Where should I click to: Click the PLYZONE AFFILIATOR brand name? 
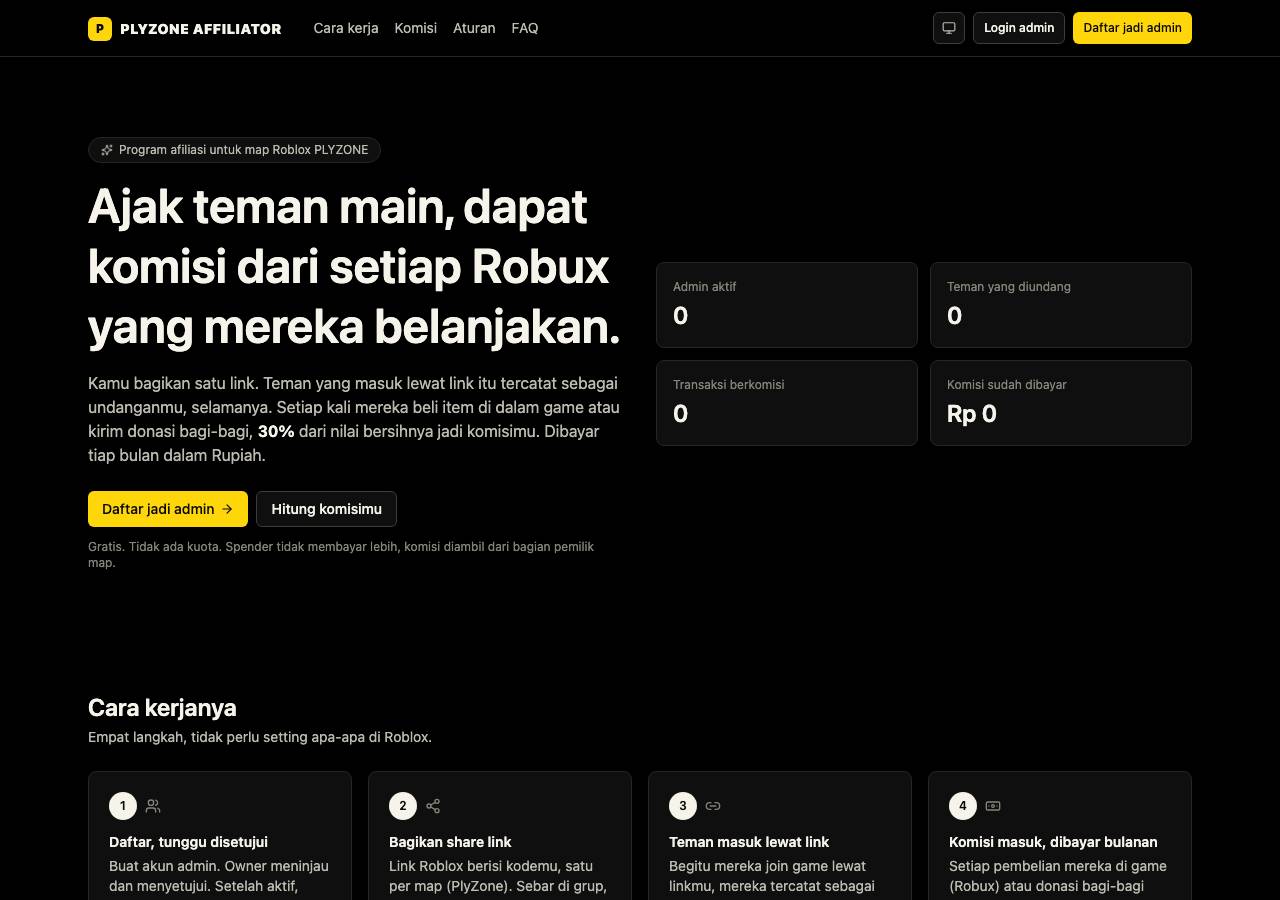point(201,29)
